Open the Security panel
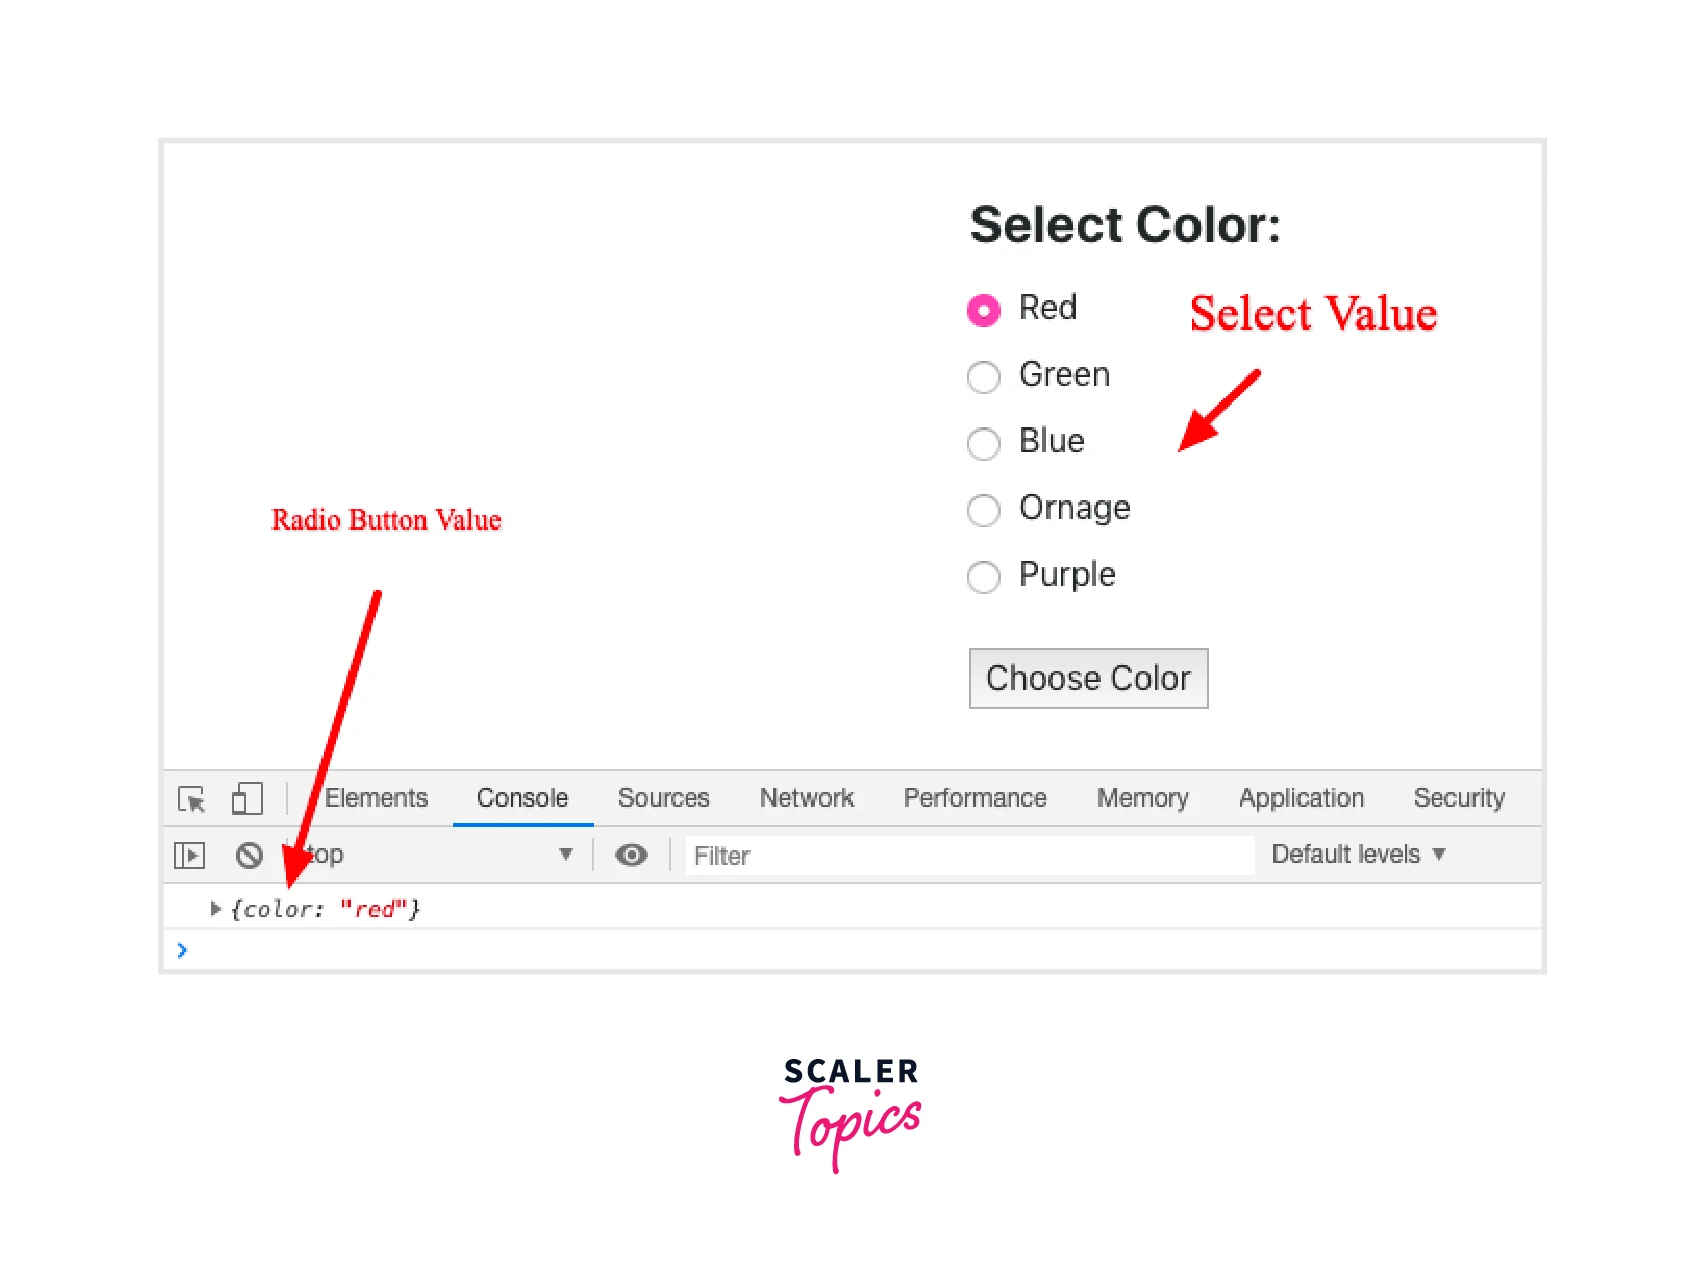The width and height of the screenshot is (1706, 1277). [1458, 798]
